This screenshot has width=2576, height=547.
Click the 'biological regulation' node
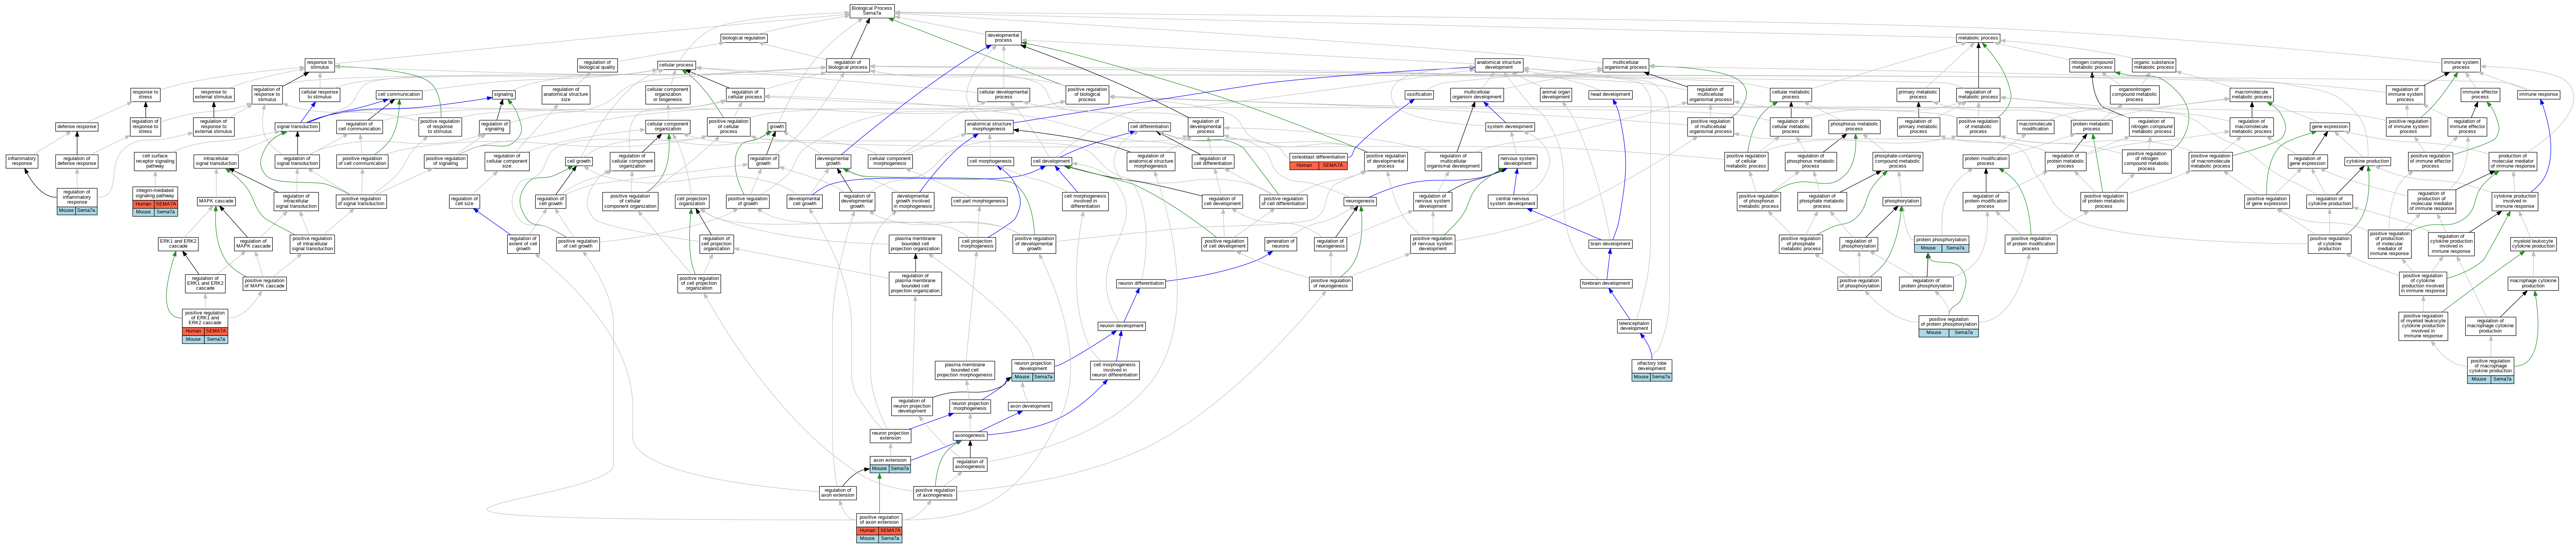point(744,38)
